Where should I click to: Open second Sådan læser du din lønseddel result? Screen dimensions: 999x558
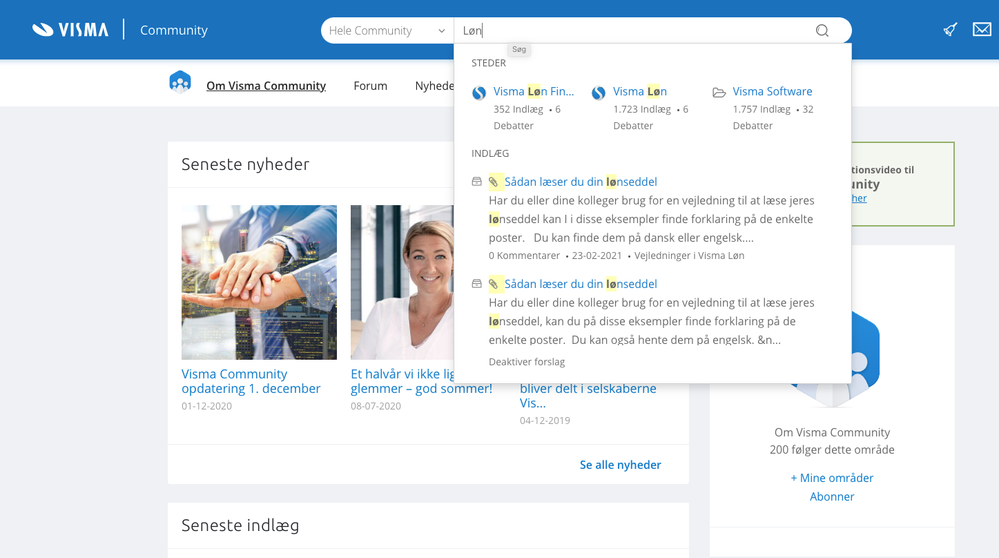(580, 283)
